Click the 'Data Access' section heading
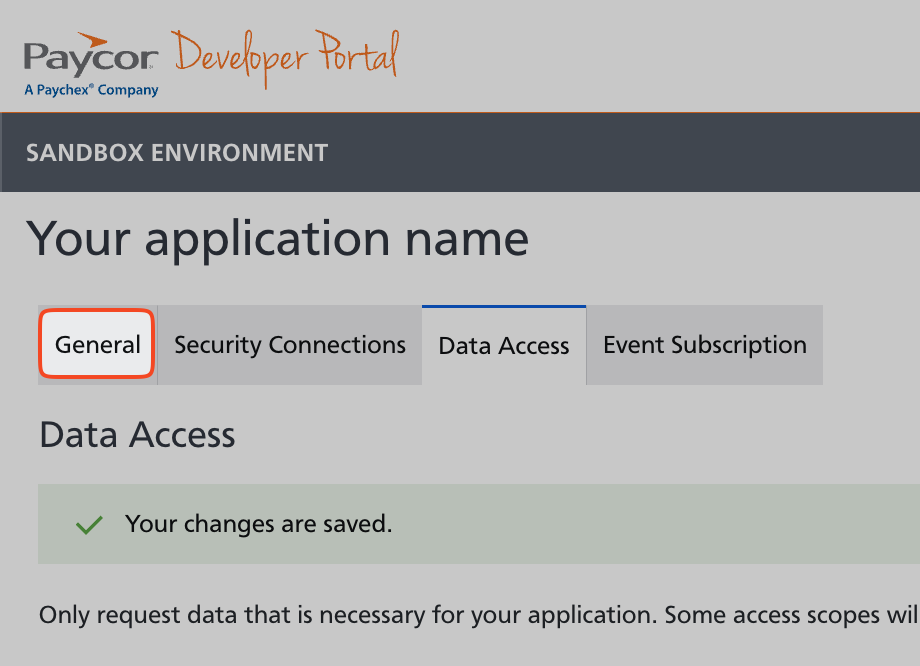 (137, 435)
